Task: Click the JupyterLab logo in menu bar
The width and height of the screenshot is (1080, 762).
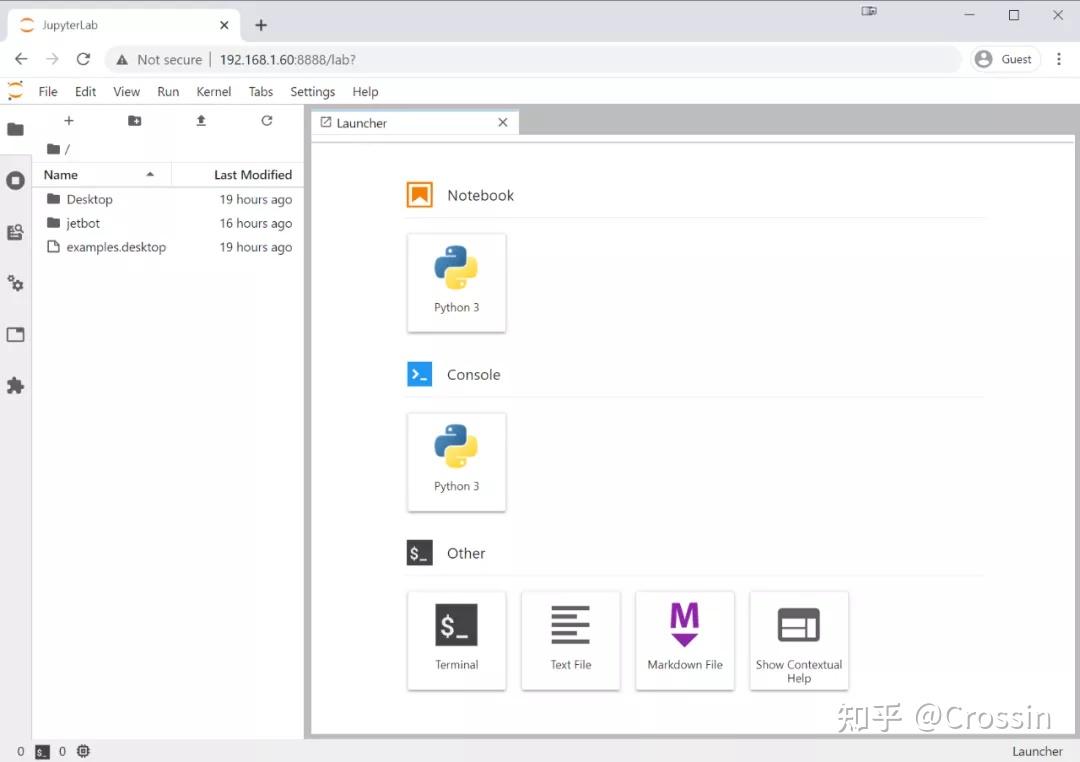Action: click(x=15, y=91)
